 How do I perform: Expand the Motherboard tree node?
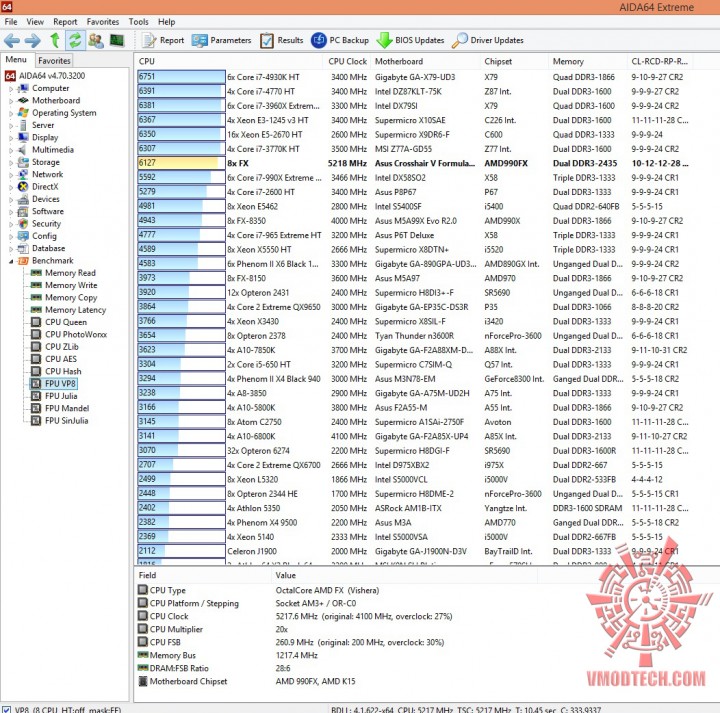click(11, 101)
